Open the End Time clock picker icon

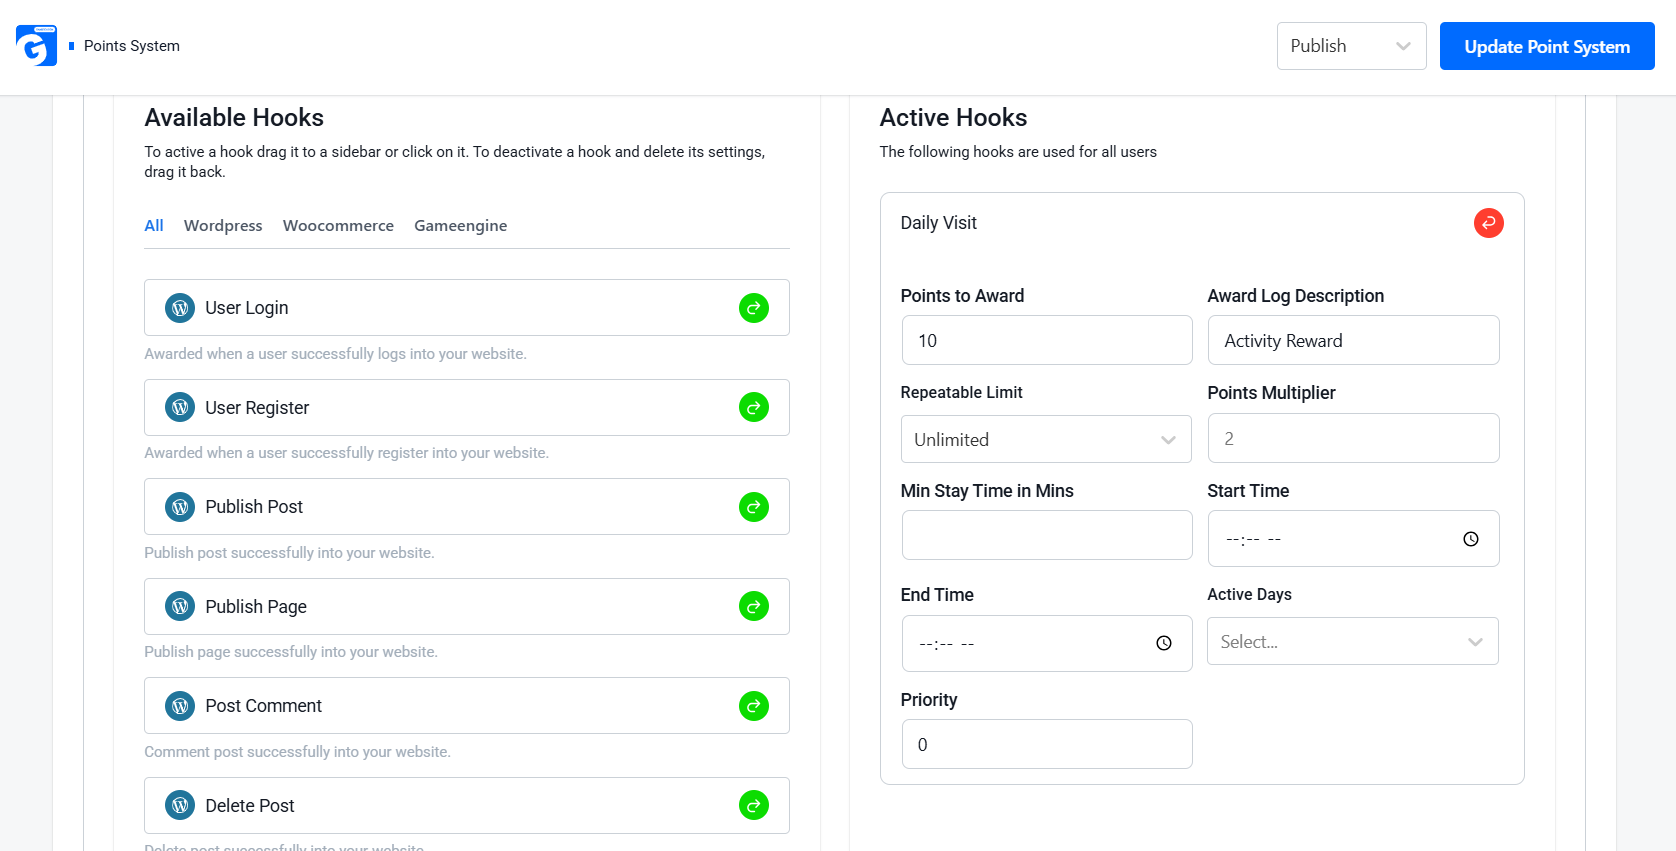pyautogui.click(x=1164, y=643)
